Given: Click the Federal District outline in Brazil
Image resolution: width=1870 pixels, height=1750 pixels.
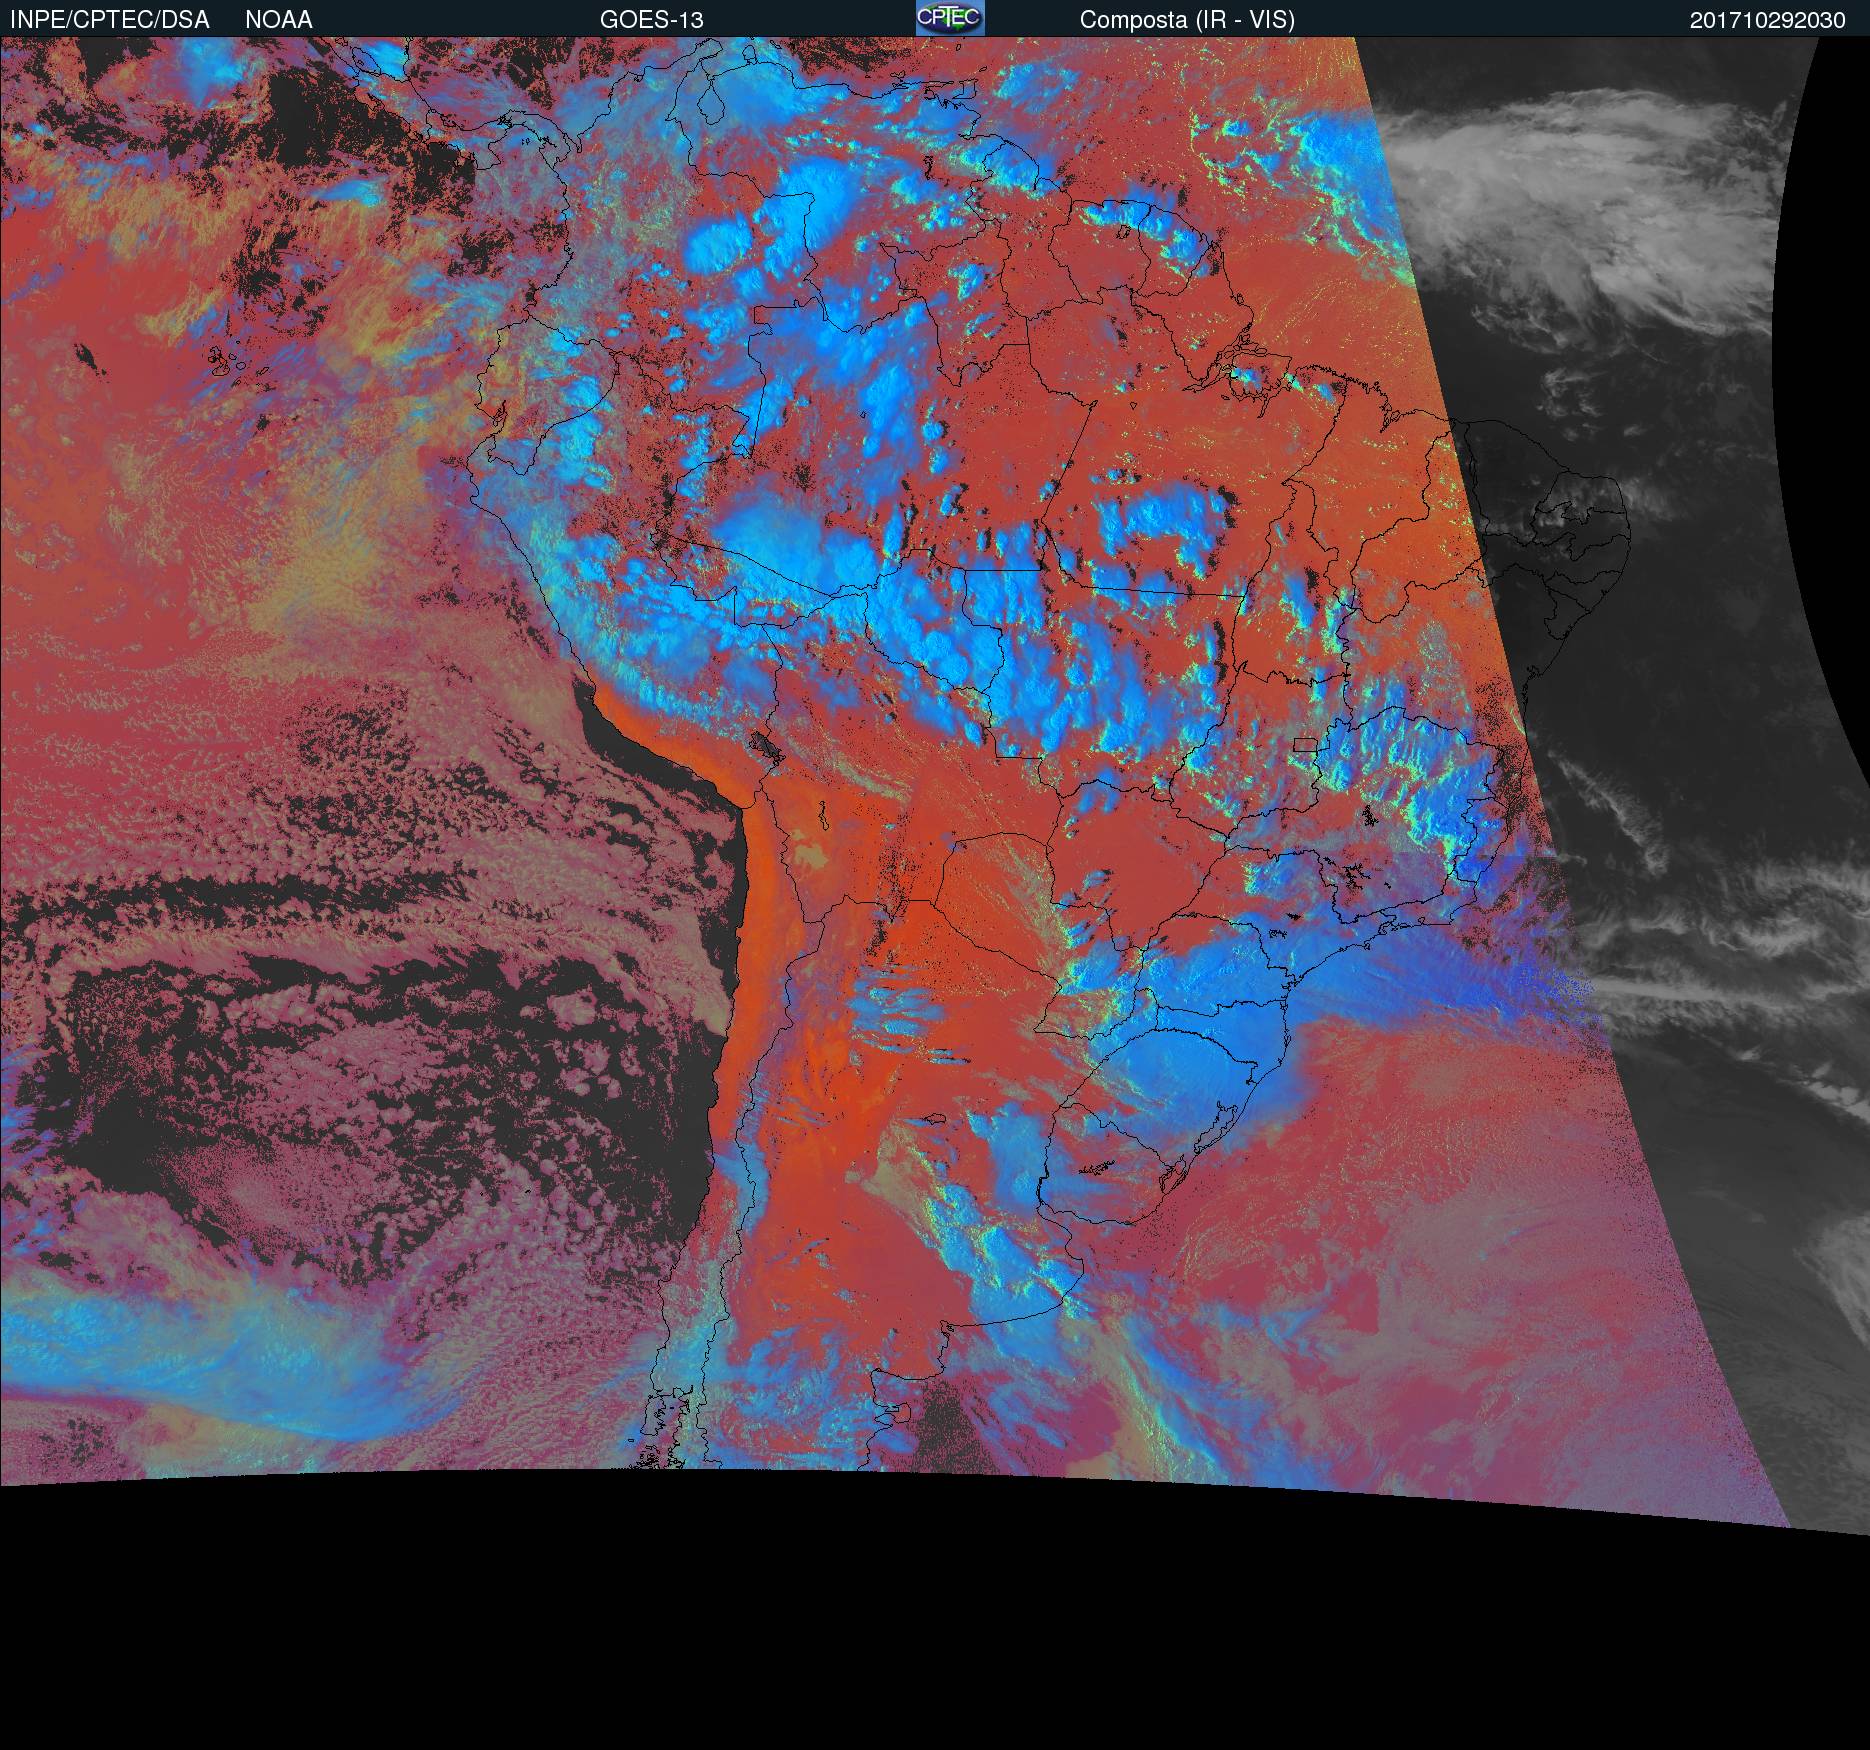Looking at the screenshot, I should (1305, 744).
